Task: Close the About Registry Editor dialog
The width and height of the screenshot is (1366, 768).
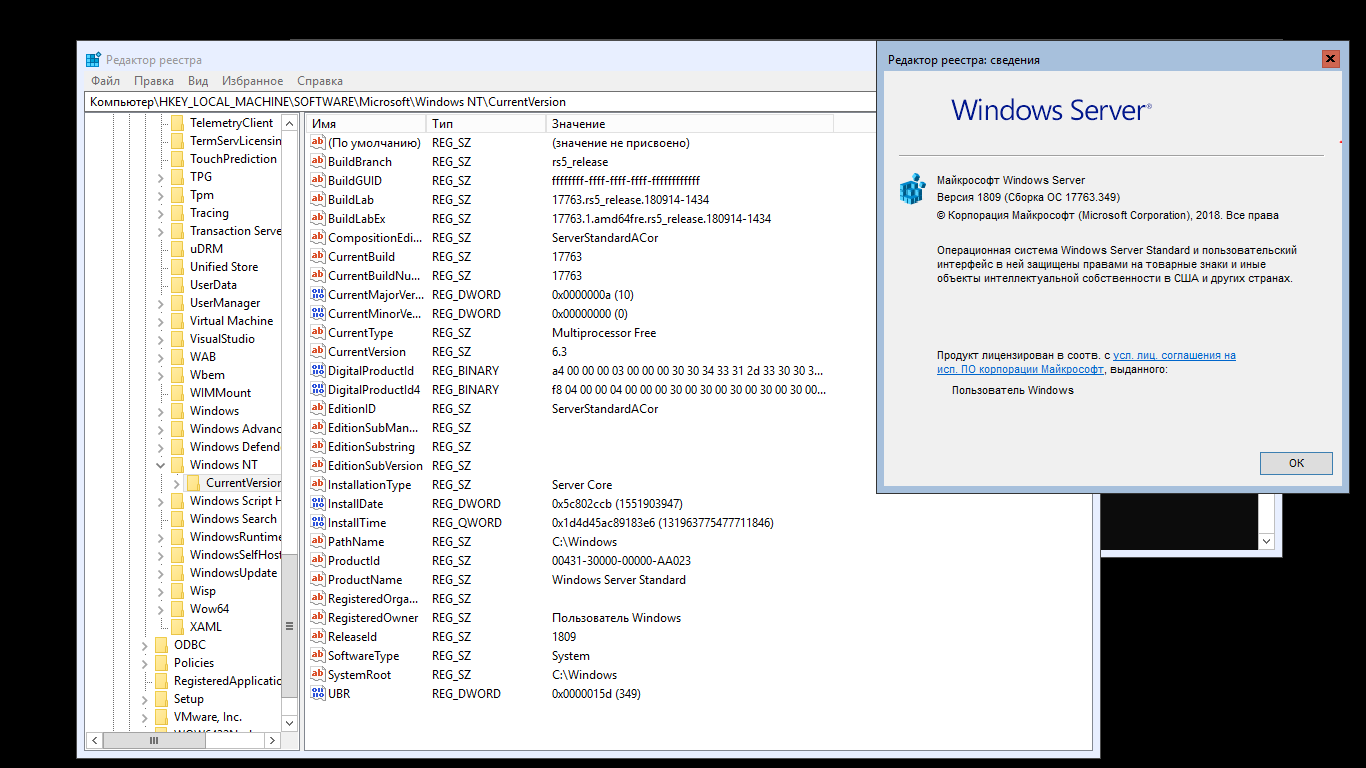Action: [x=1330, y=59]
